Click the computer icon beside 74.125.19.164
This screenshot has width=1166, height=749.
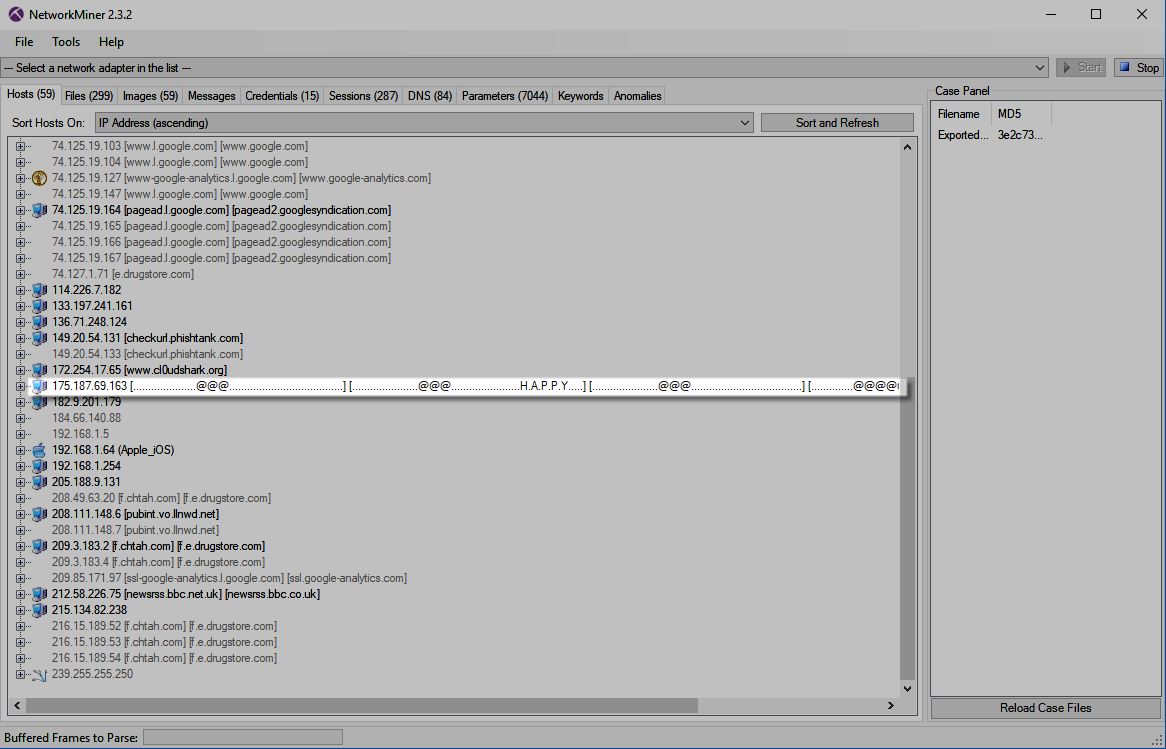click(x=39, y=210)
